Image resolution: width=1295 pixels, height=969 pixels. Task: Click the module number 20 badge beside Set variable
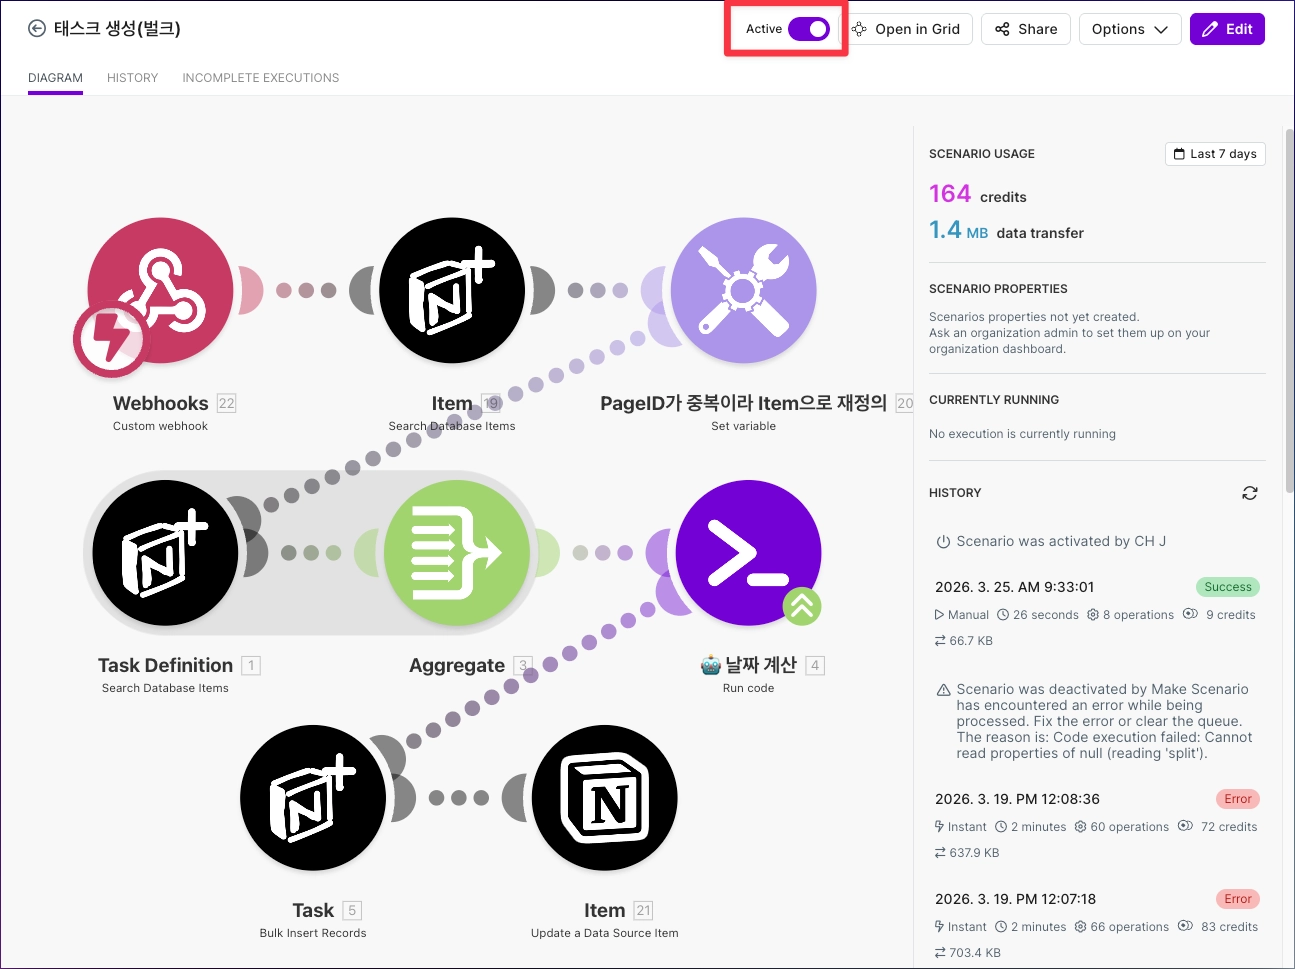click(x=904, y=403)
